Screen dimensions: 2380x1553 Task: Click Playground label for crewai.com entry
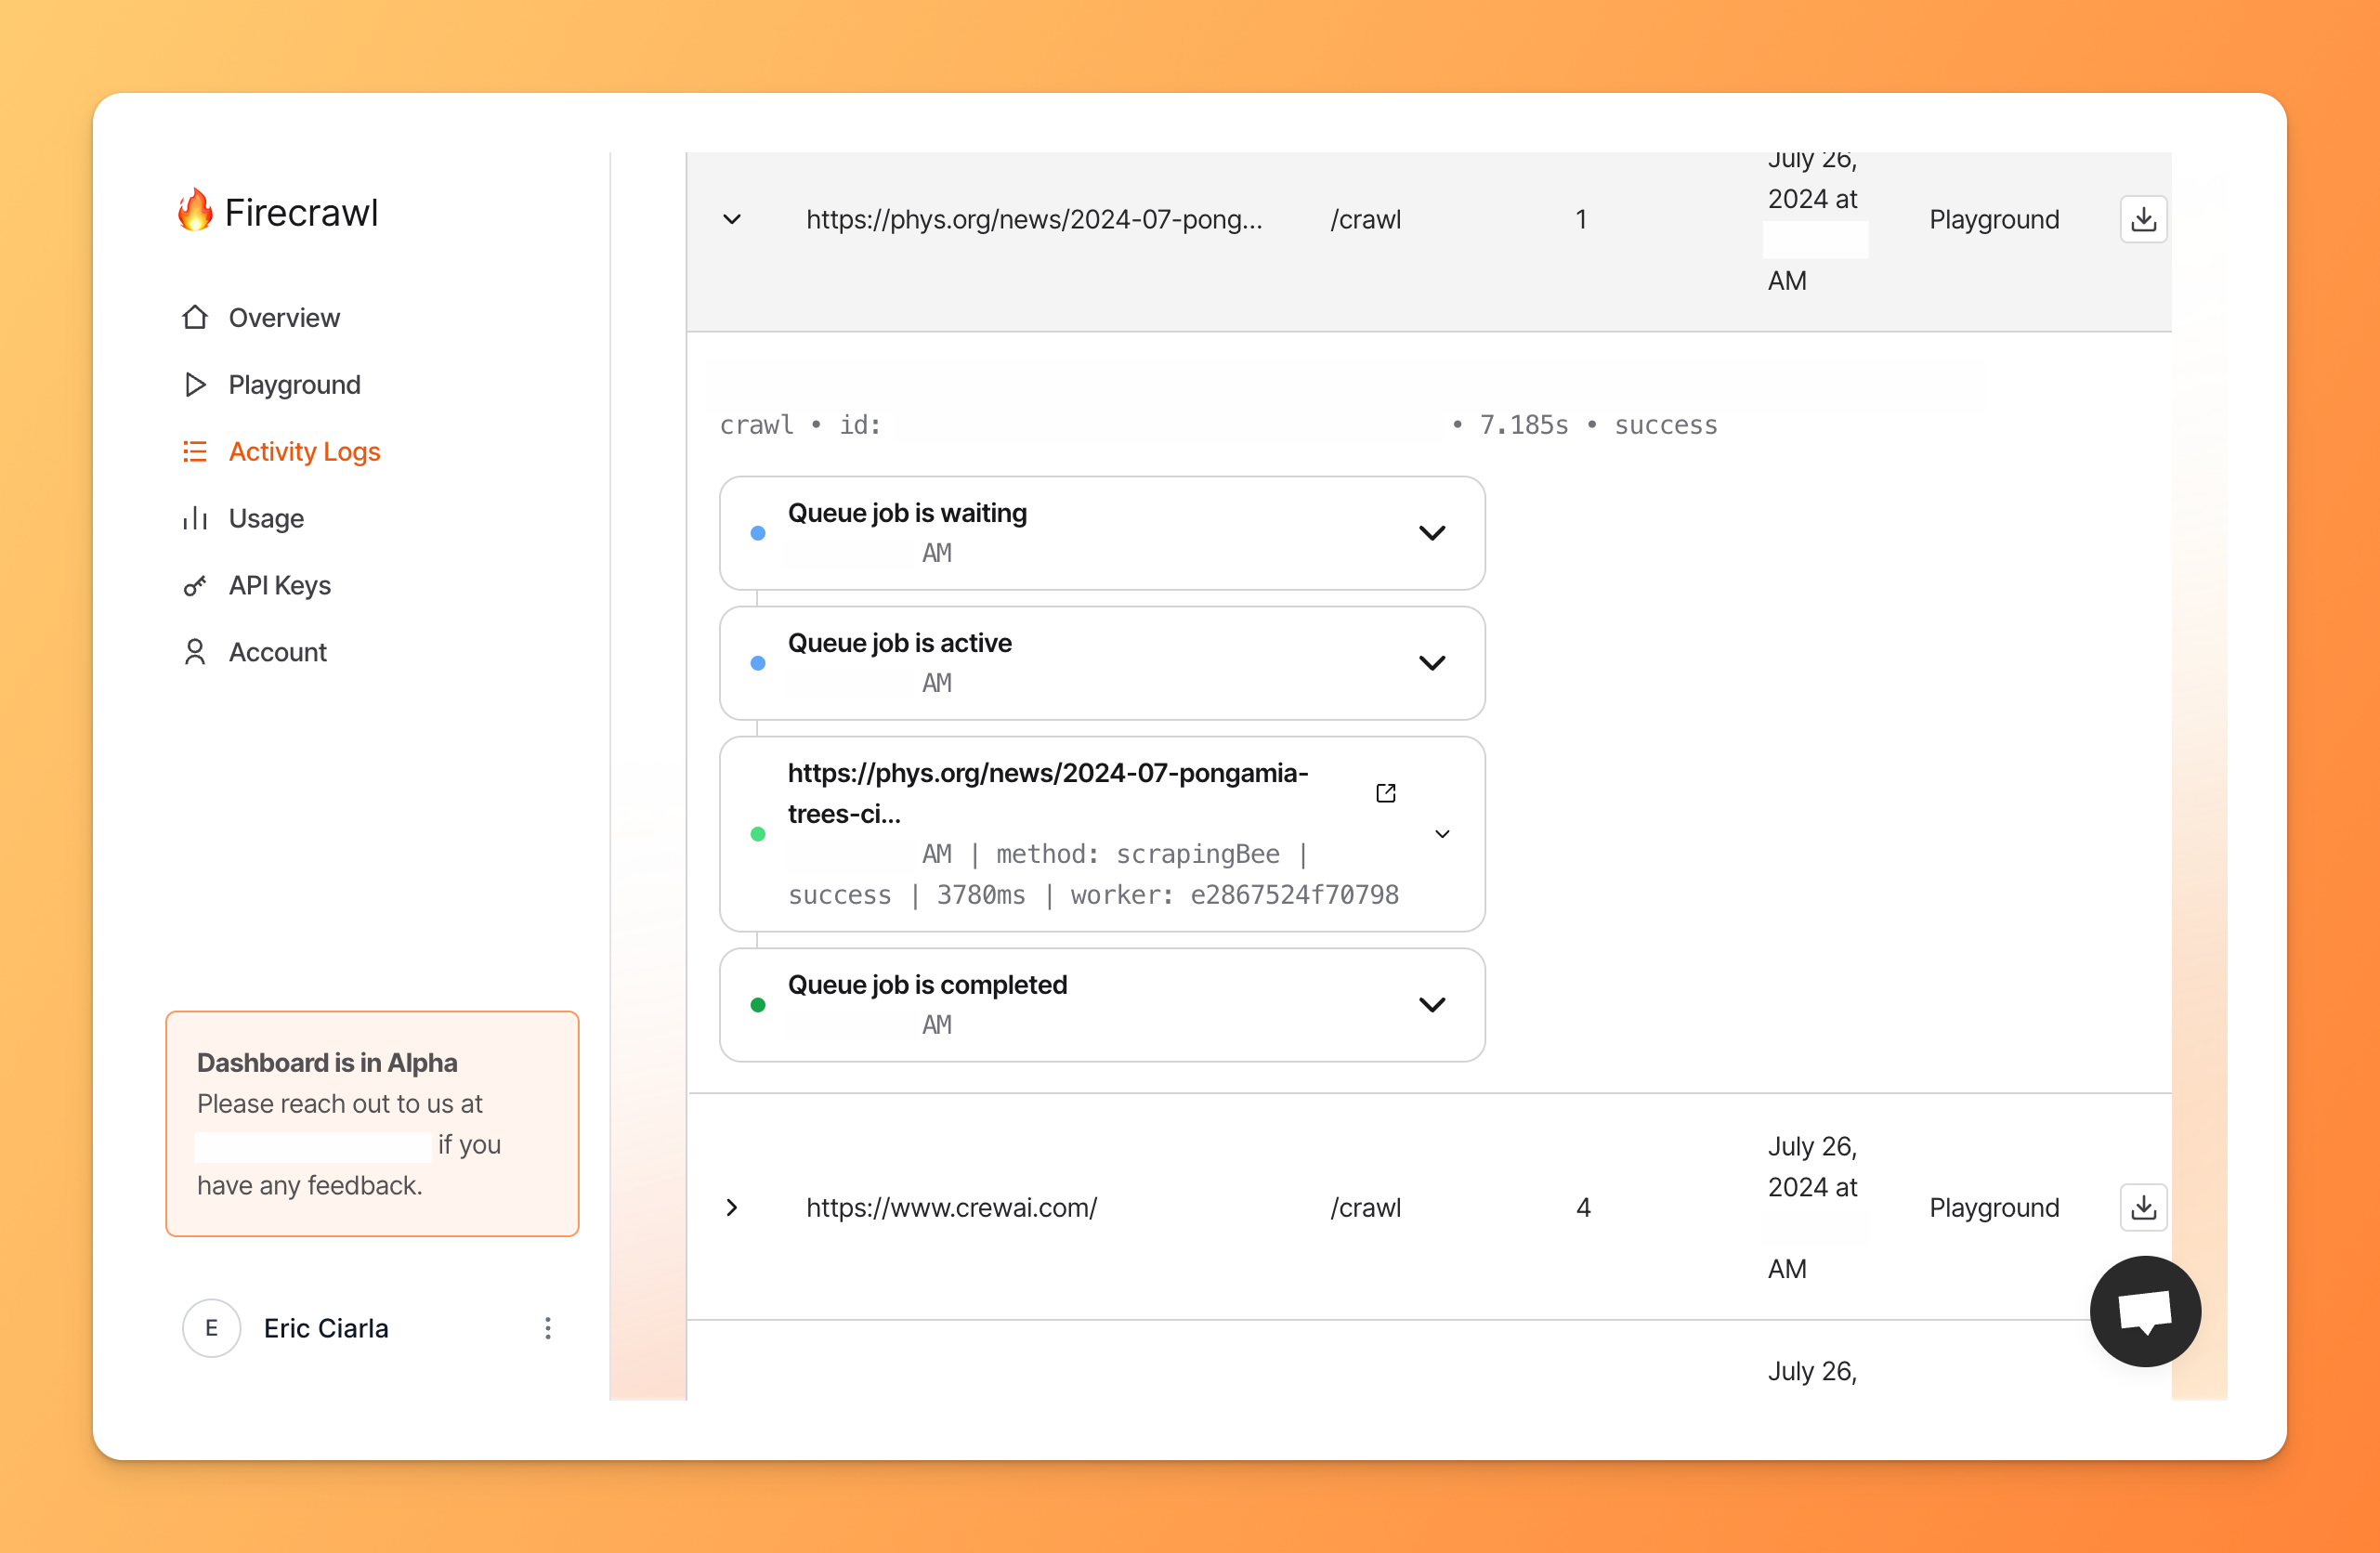click(x=1992, y=1207)
